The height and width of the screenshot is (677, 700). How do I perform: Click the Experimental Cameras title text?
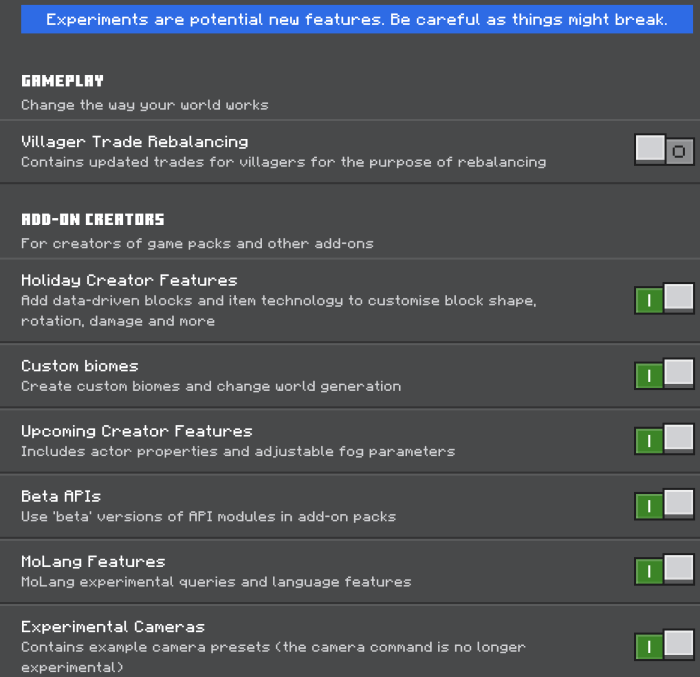(113, 627)
